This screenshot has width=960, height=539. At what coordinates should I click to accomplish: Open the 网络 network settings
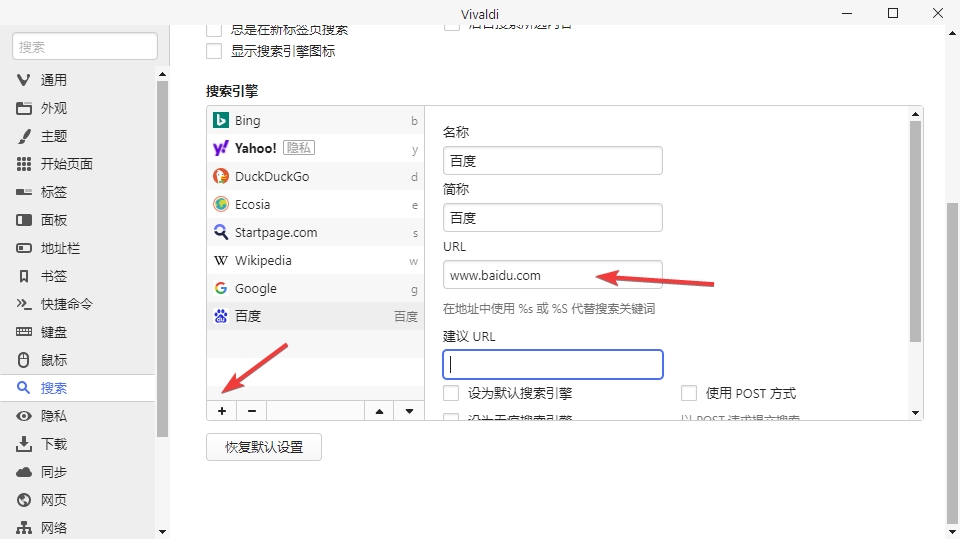78,527
